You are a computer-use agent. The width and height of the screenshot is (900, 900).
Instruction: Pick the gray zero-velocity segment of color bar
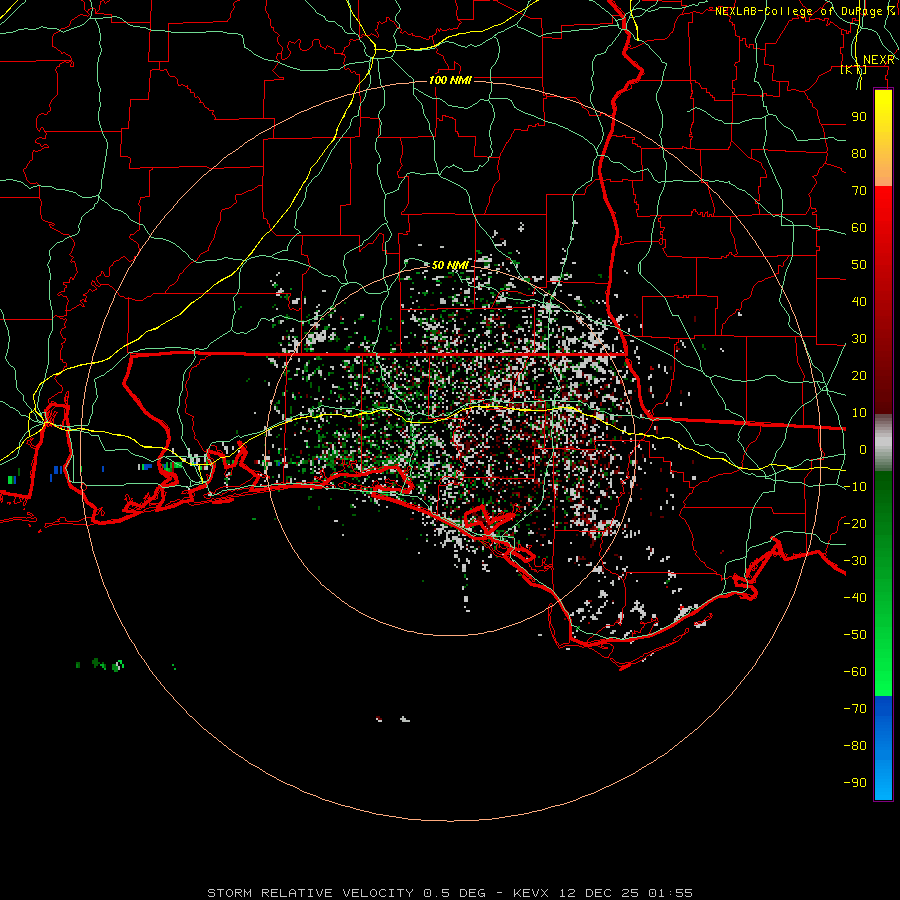[883, 443]
